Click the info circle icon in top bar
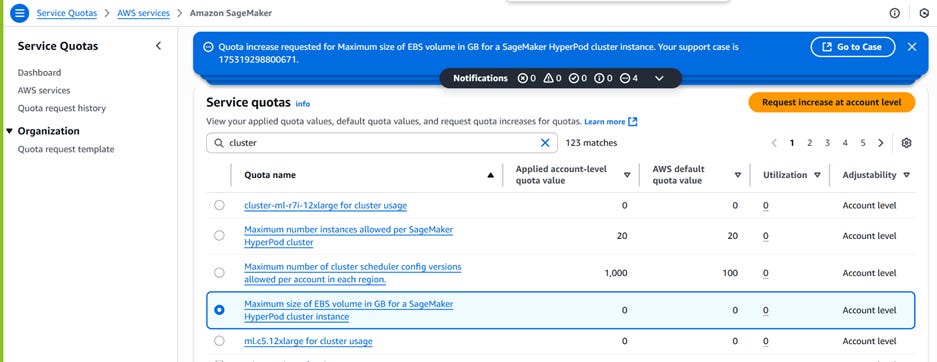 tap(895, 13)
